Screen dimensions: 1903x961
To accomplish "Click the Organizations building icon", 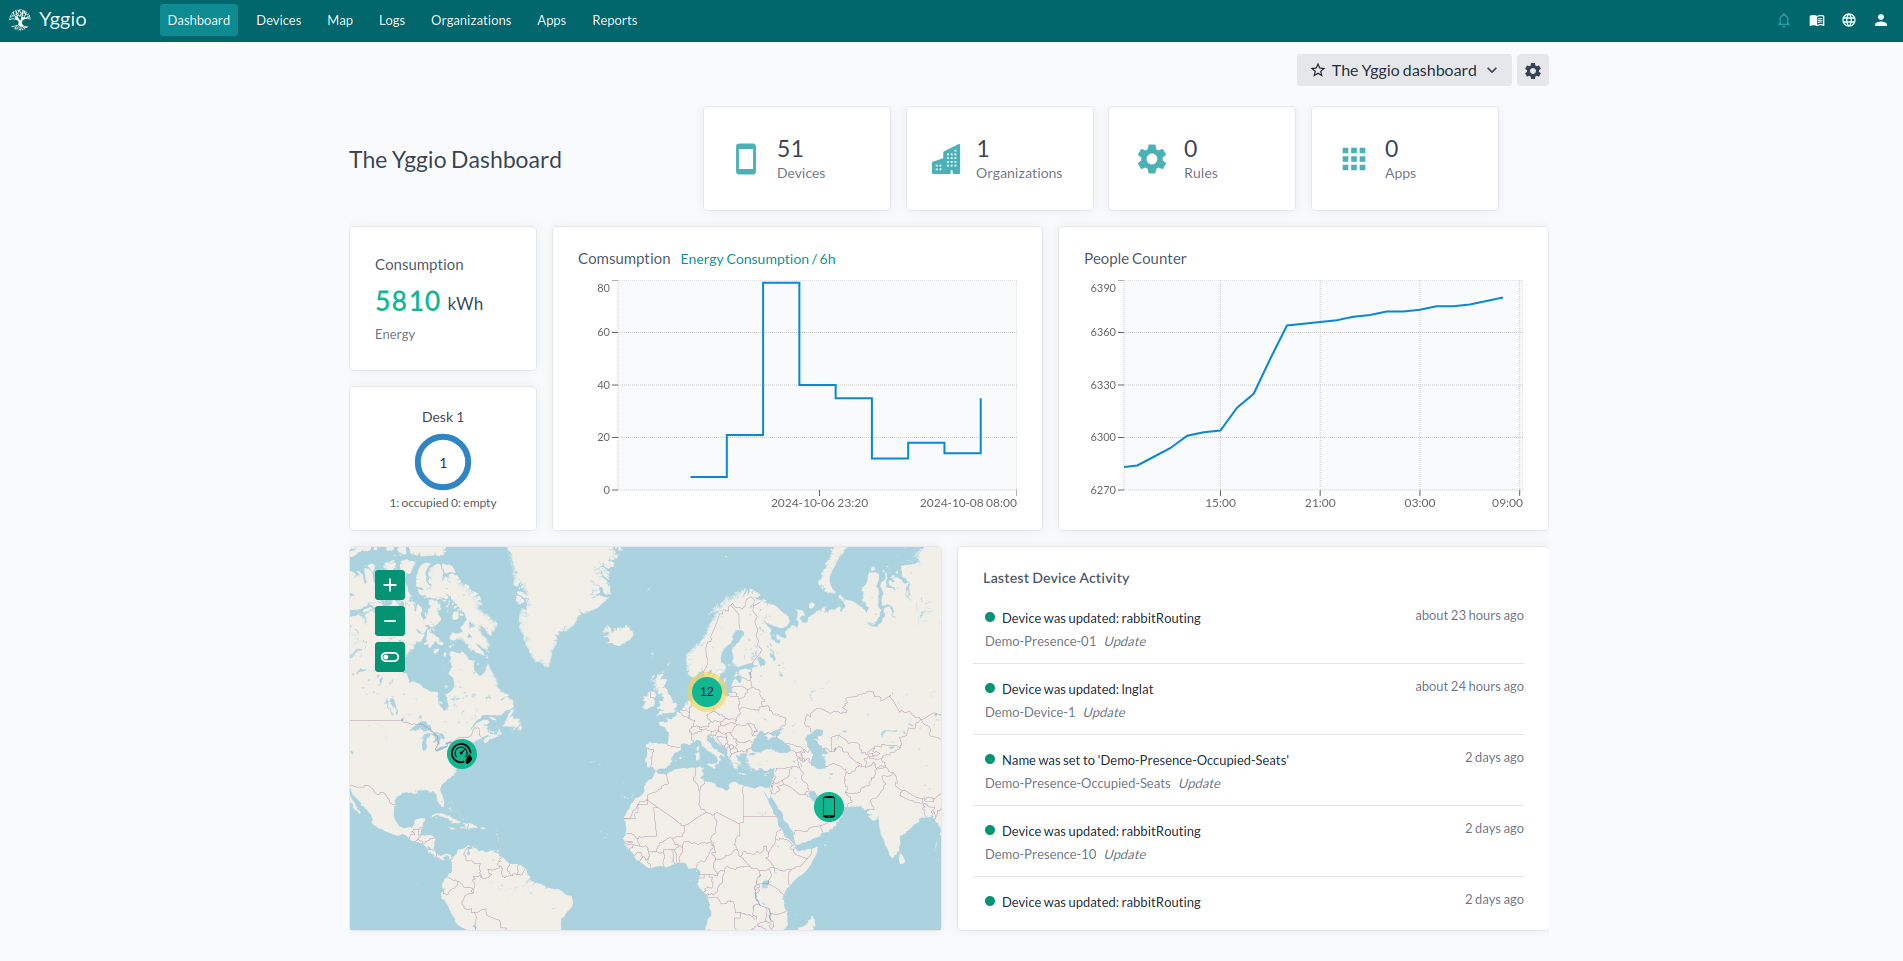I will pos(946,159).
